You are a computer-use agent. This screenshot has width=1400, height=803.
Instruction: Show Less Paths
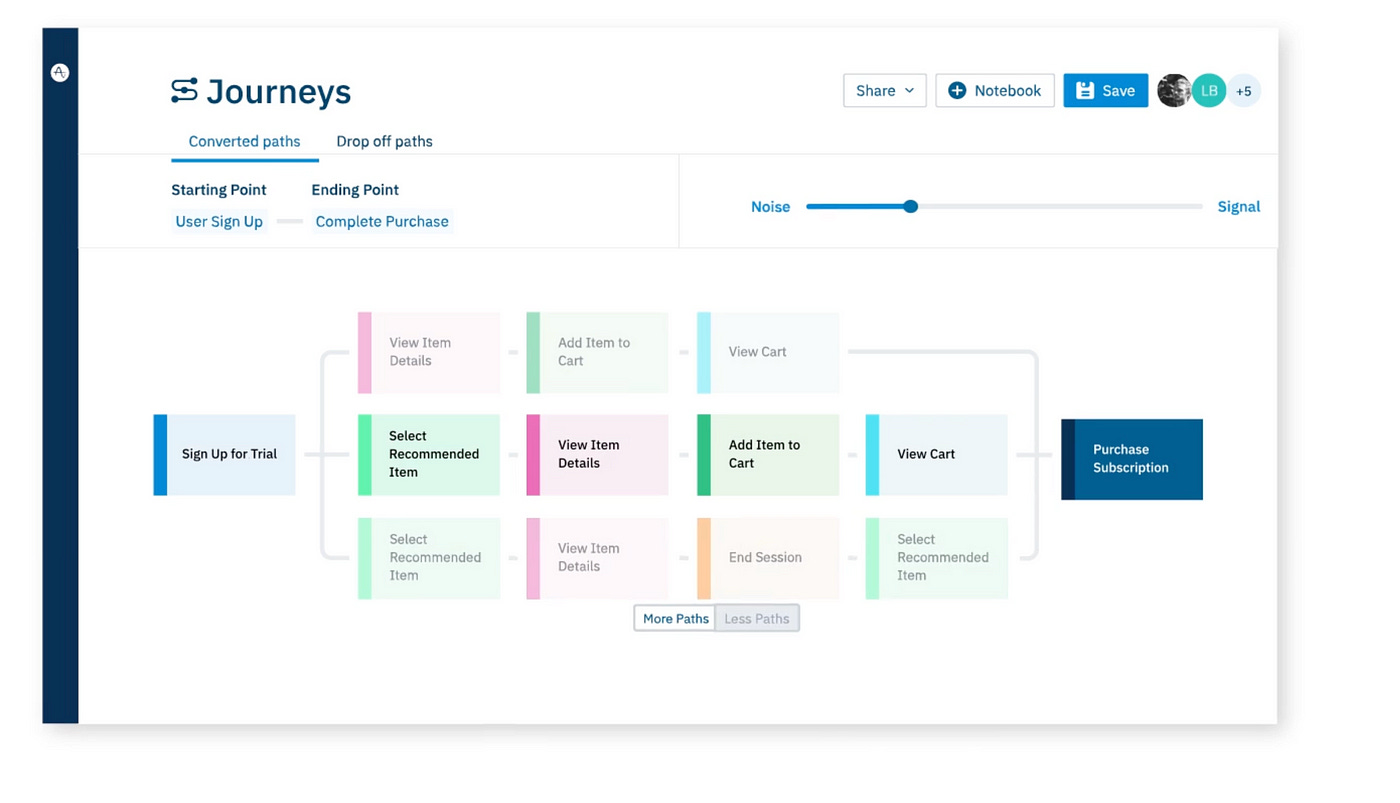[757, 619]
